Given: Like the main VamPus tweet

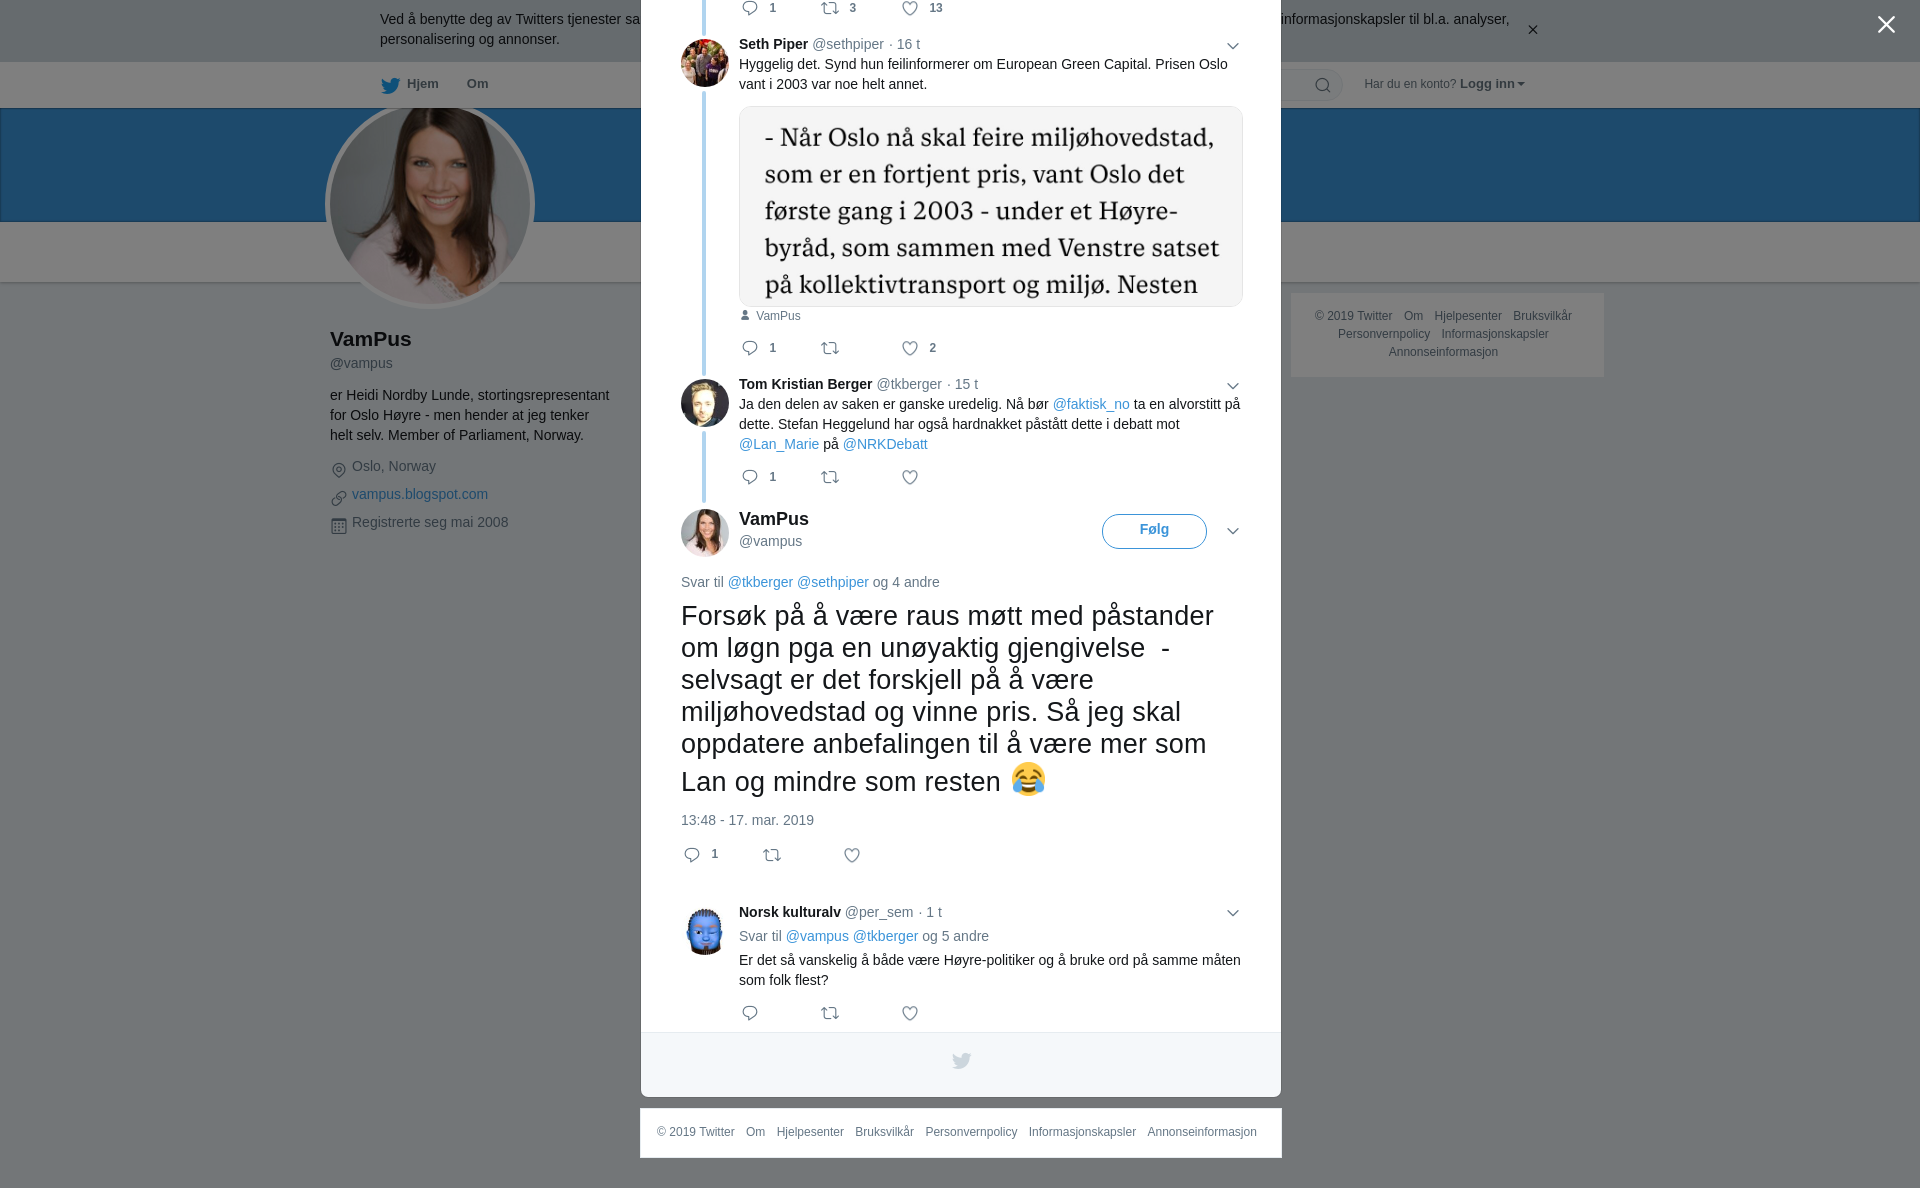Looking at the screenshot, I should [852, 855].
